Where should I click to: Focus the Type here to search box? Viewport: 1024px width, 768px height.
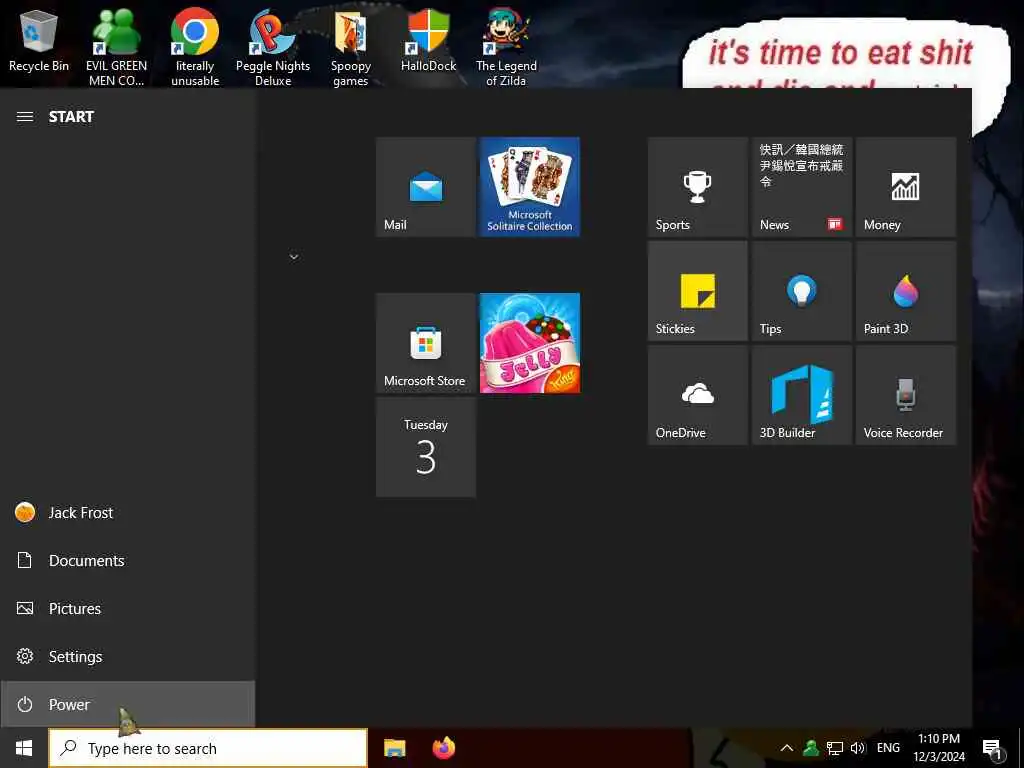click(x=208, y=748)
